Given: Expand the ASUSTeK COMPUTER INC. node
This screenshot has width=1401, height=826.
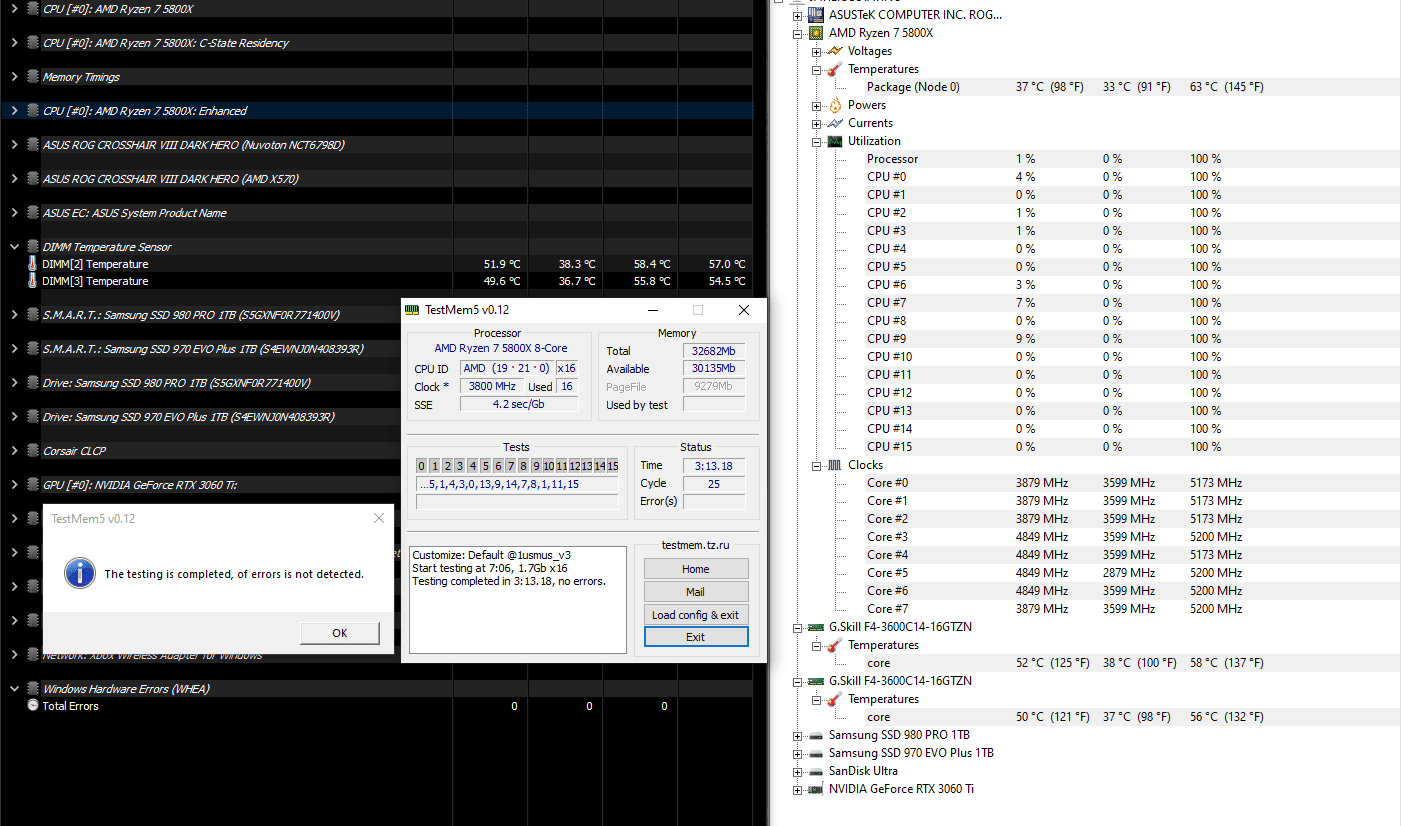Looking at the screenshot, I should (x=797, y=15).
